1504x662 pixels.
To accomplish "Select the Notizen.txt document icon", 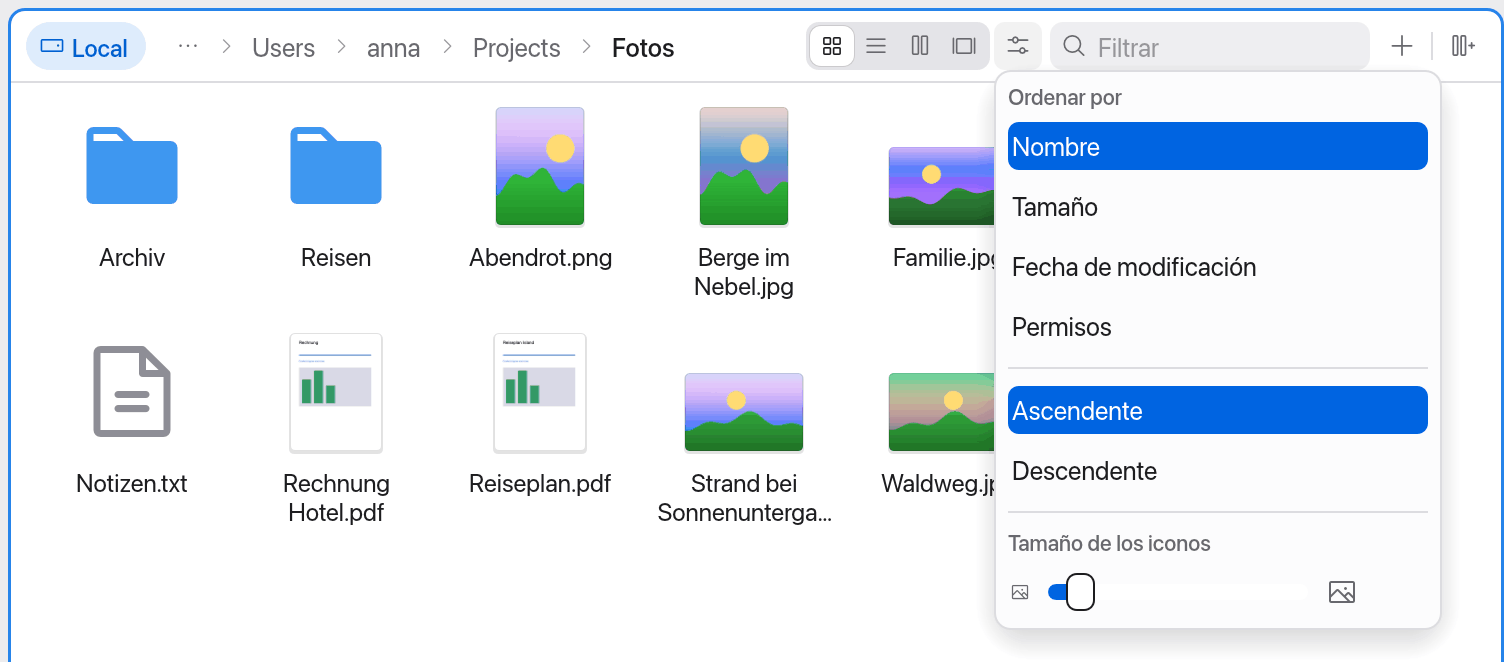I will pos(132,391).
